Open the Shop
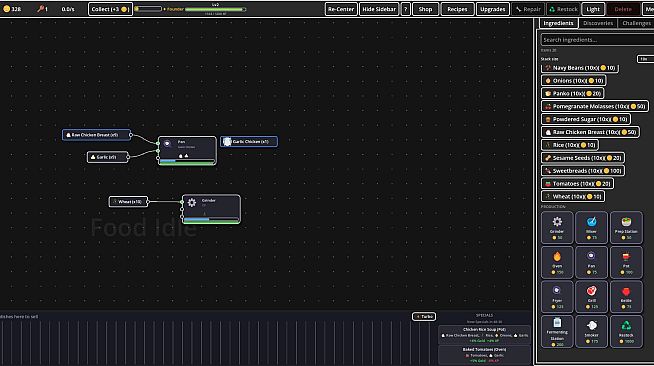This screenshot has width=654, height=366. click(x=425, y=9)
